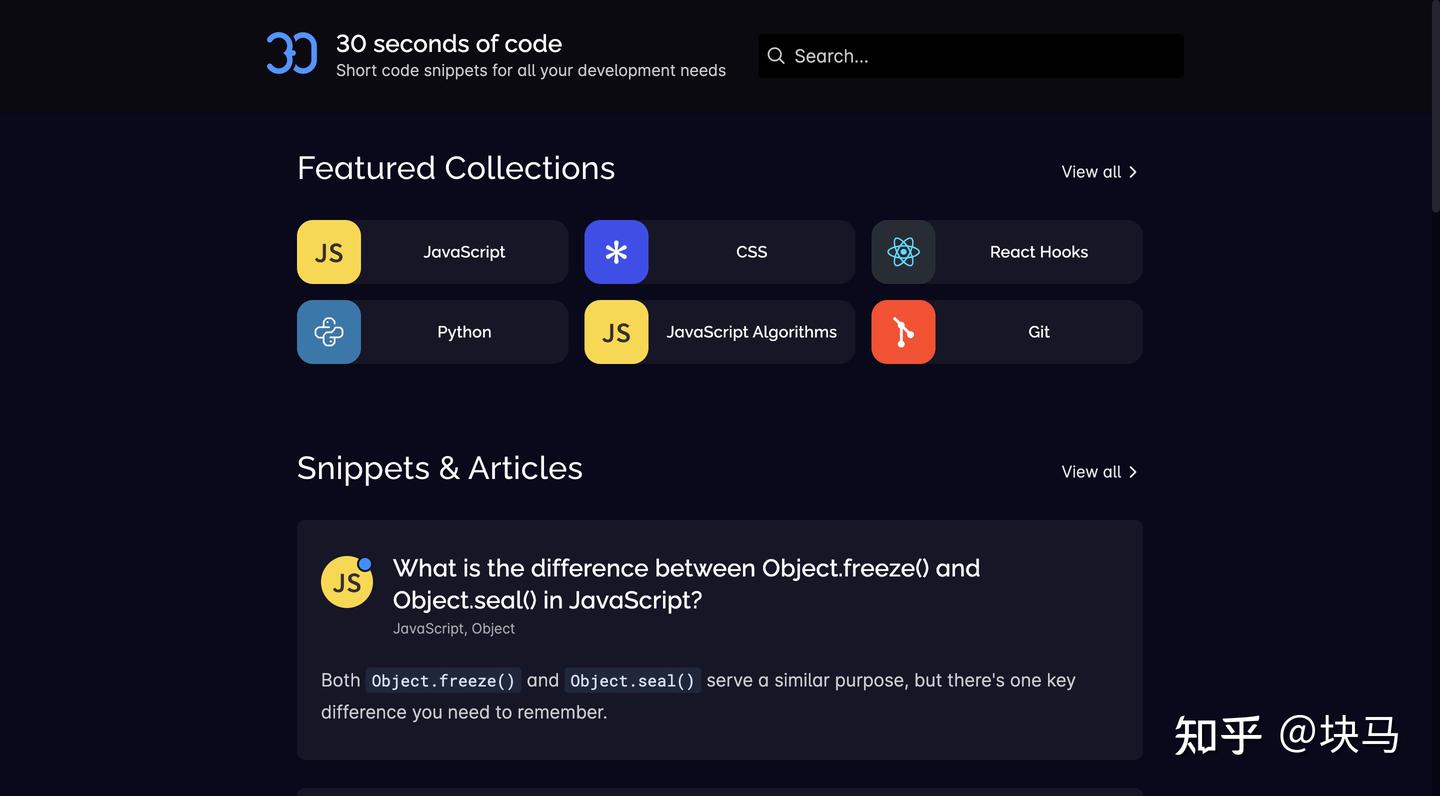This screenshot has height=796, width=1440.
Task: Click the yellow JS icon beside JavaScript
Action: click(329, 252)
